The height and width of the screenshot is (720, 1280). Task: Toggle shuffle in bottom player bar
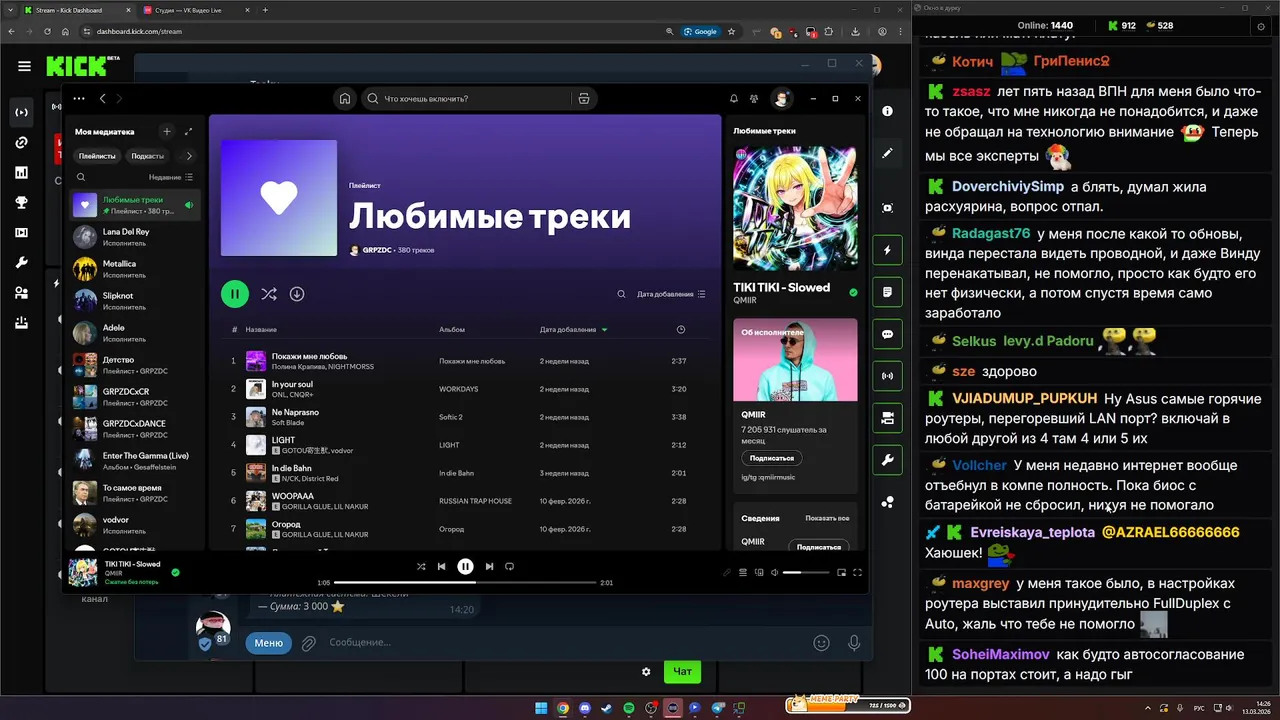421,566
